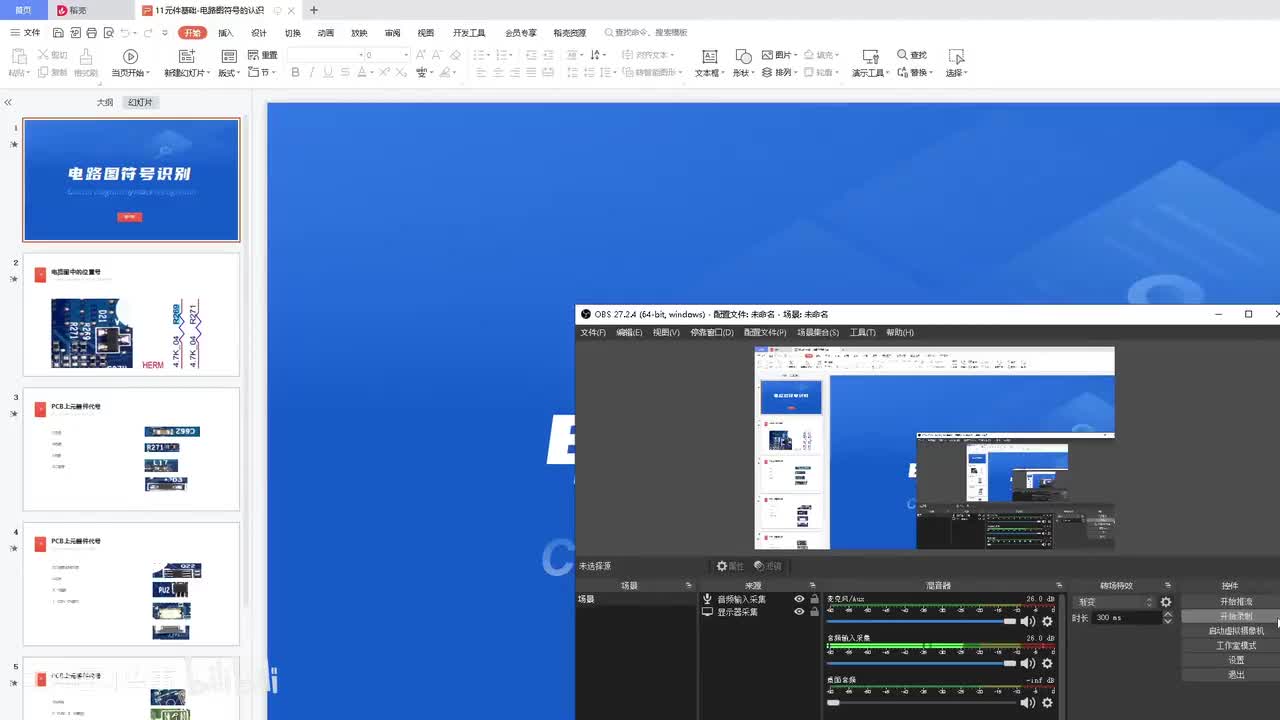Click the 桌面音频 volume slider

click(921, 703)
